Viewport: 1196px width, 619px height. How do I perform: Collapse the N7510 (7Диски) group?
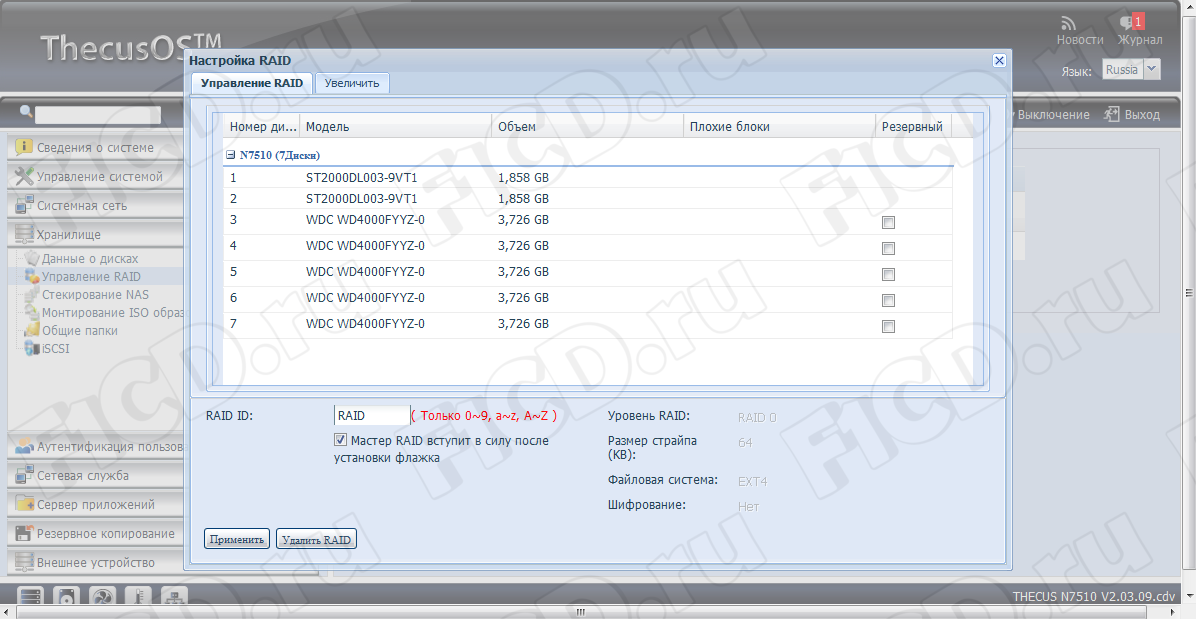tap(230, 155)
